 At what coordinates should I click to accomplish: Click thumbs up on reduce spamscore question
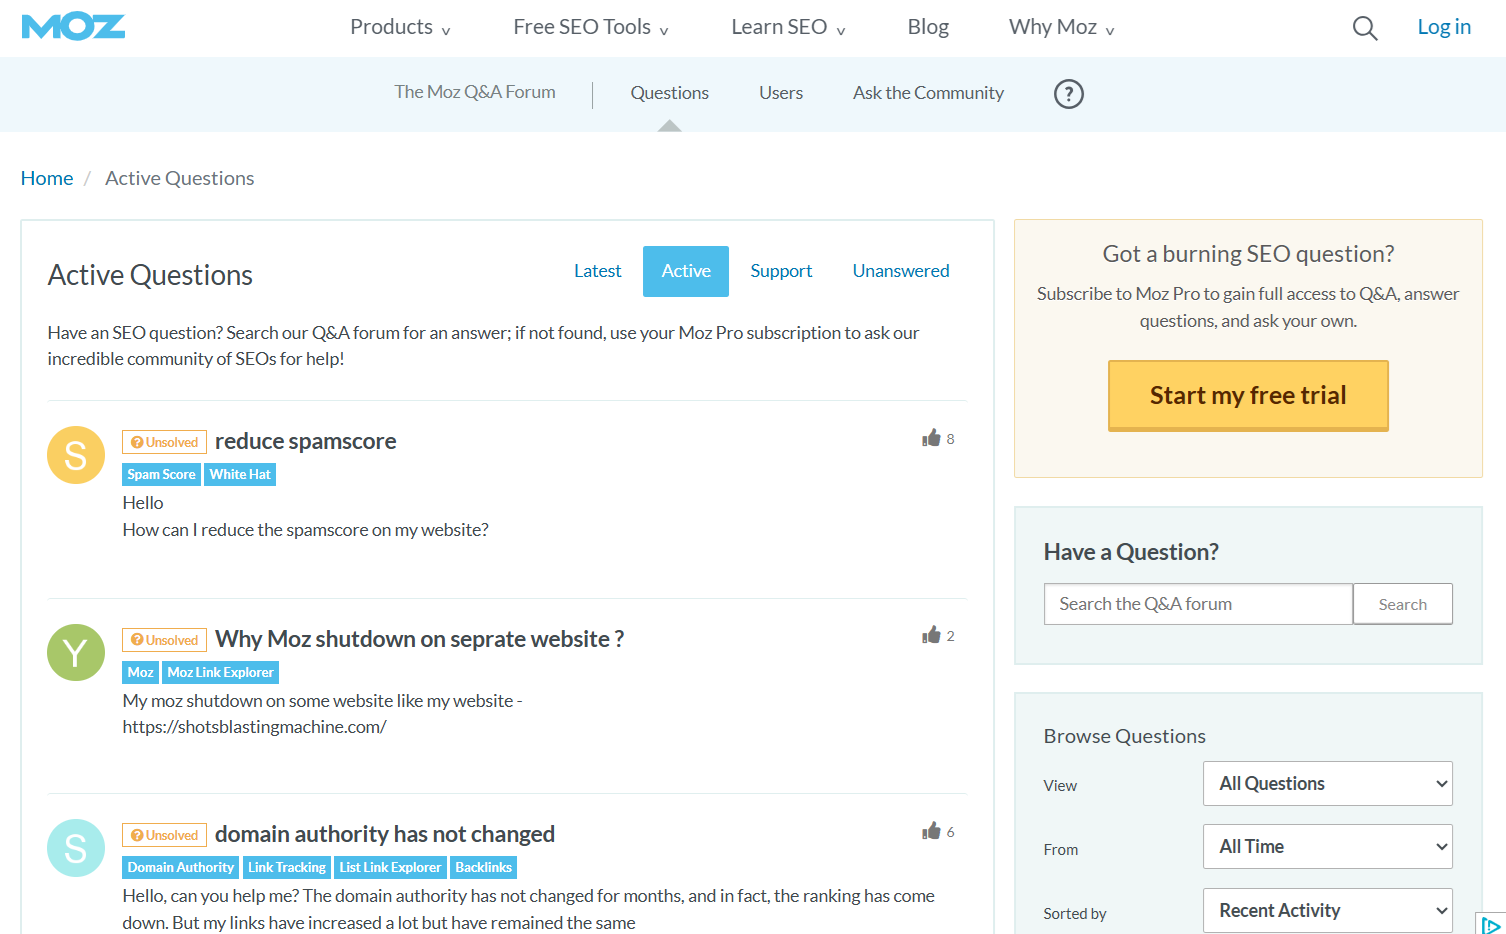coord(932,438)
